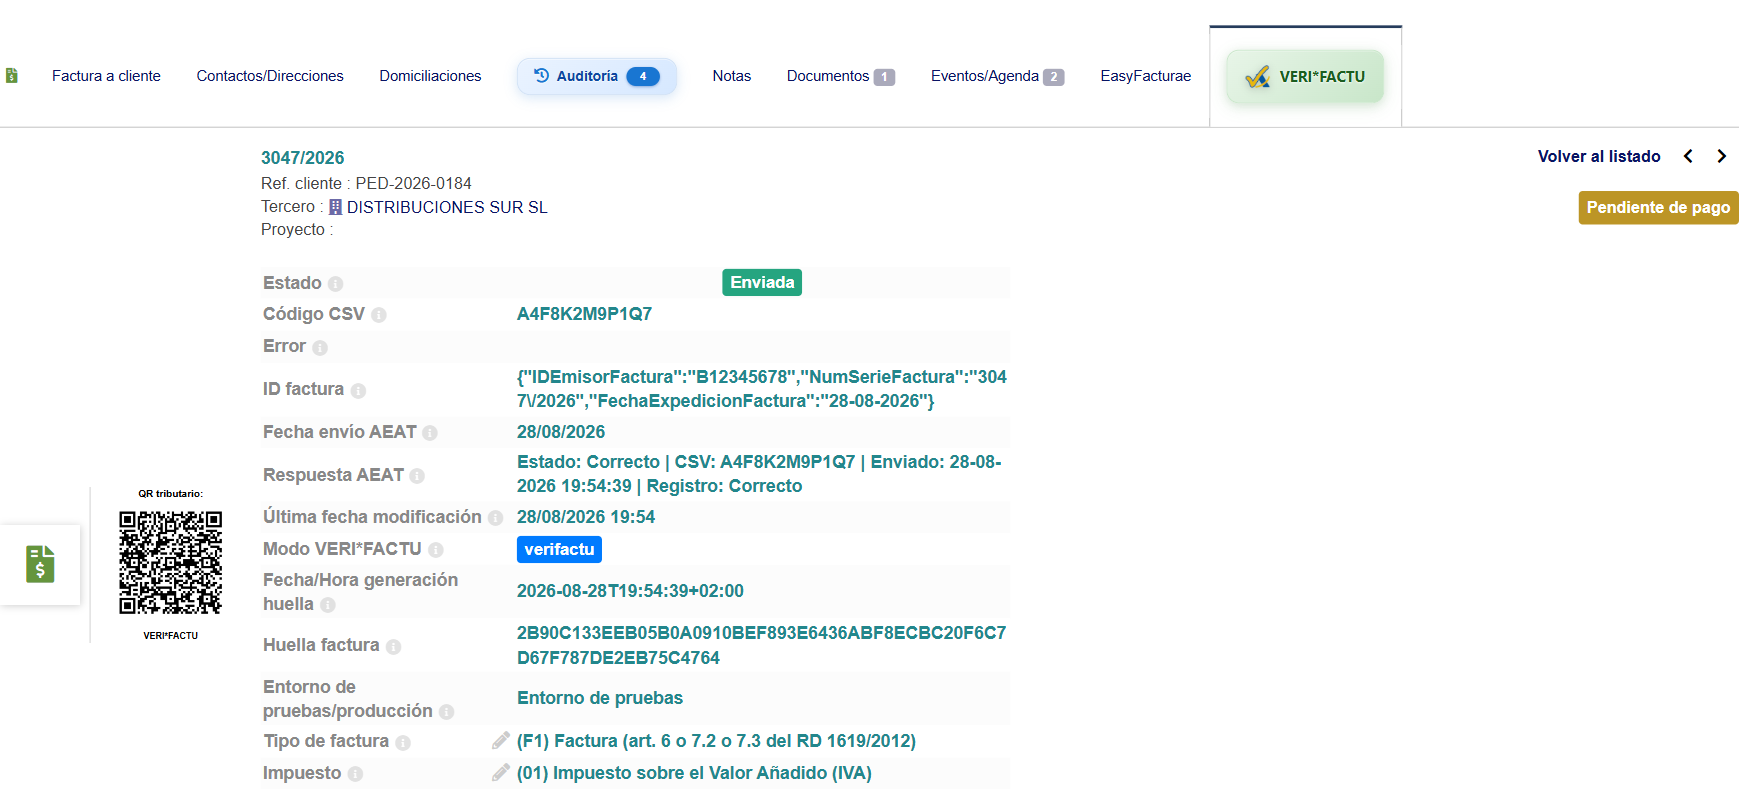Click the Pendiente de pago status badge

click(1658, 208)
